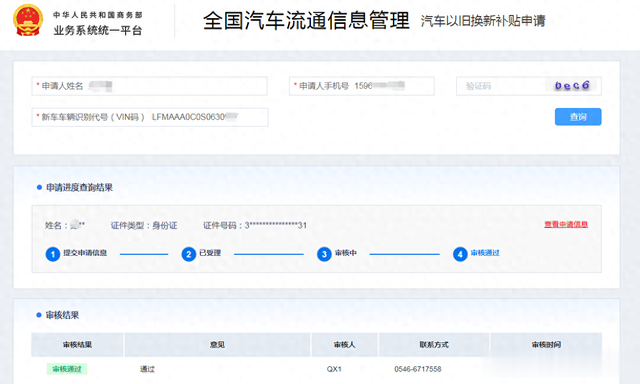Click the 证件类型：身份证 text

(144, 225)
